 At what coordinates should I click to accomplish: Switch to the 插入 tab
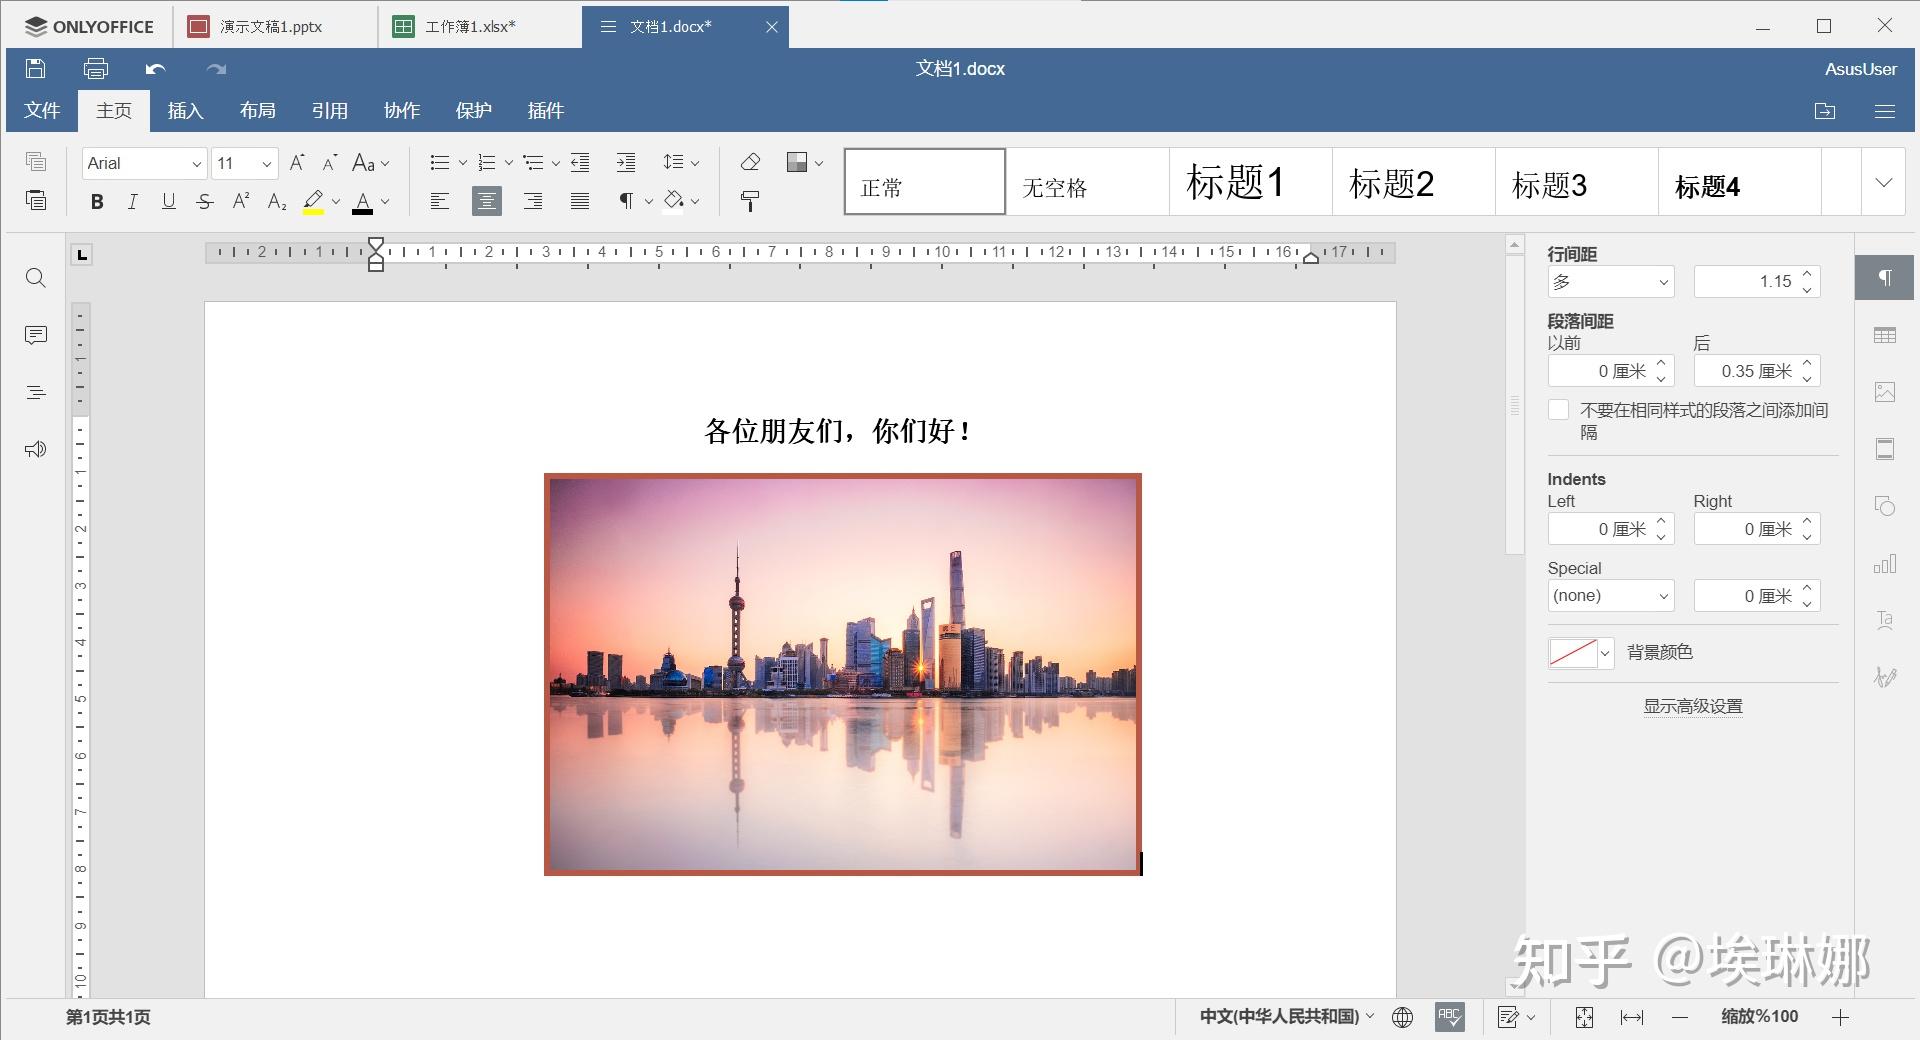tap(185, 111)
